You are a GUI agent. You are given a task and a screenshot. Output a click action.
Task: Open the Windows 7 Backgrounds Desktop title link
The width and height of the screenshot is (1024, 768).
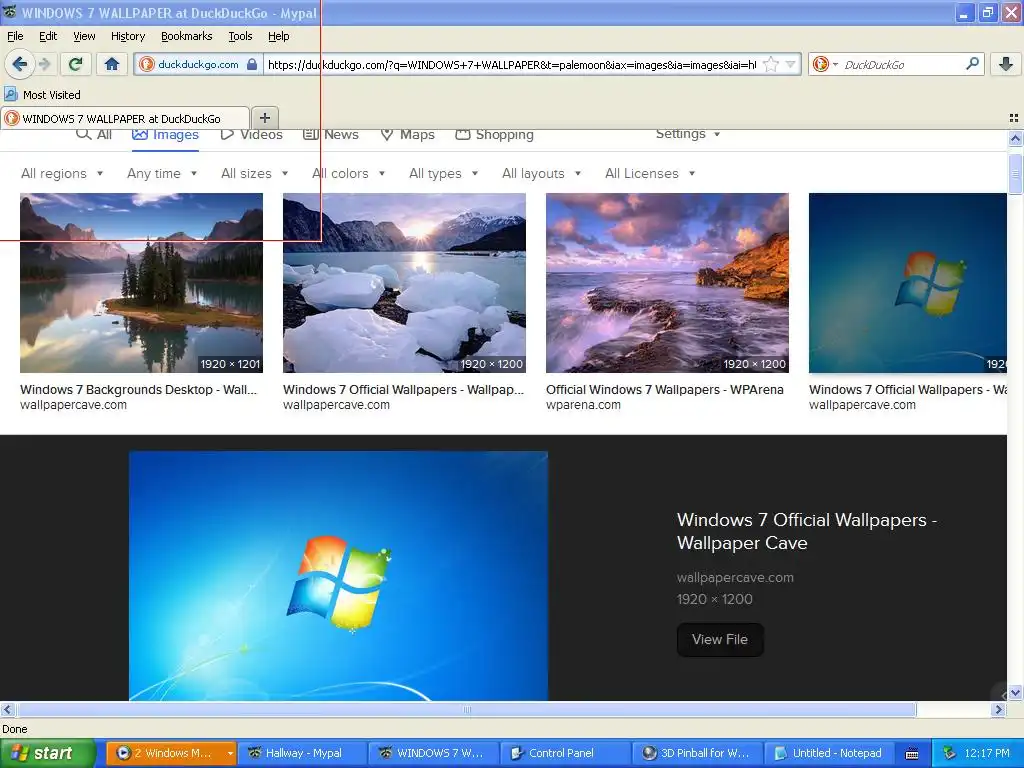(138, 389)
